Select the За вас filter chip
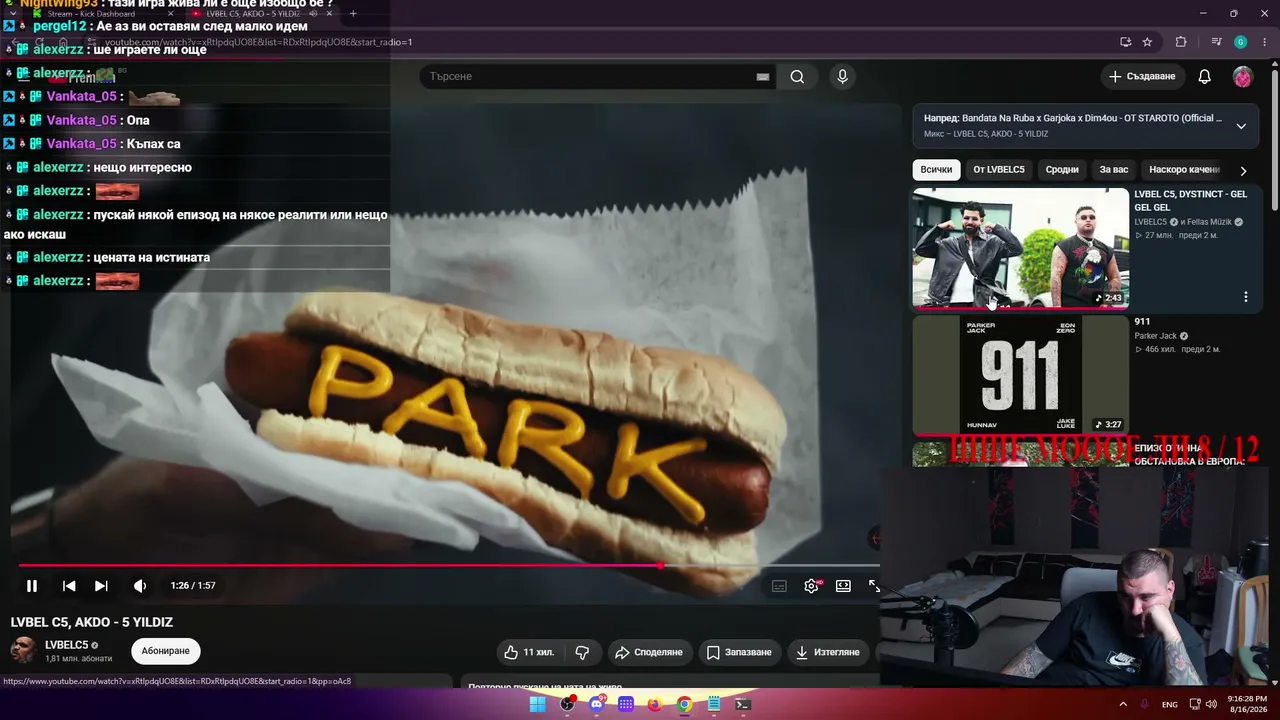1280x720 pixels. (1114, 170)
